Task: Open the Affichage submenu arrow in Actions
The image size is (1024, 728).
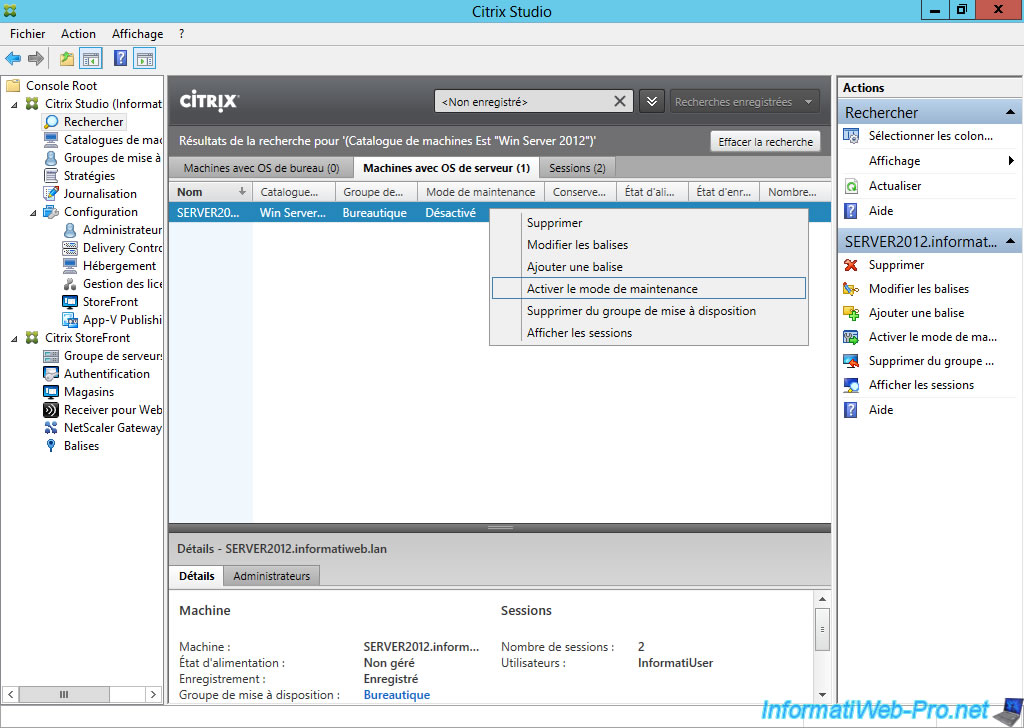Action: point(1011,161)
